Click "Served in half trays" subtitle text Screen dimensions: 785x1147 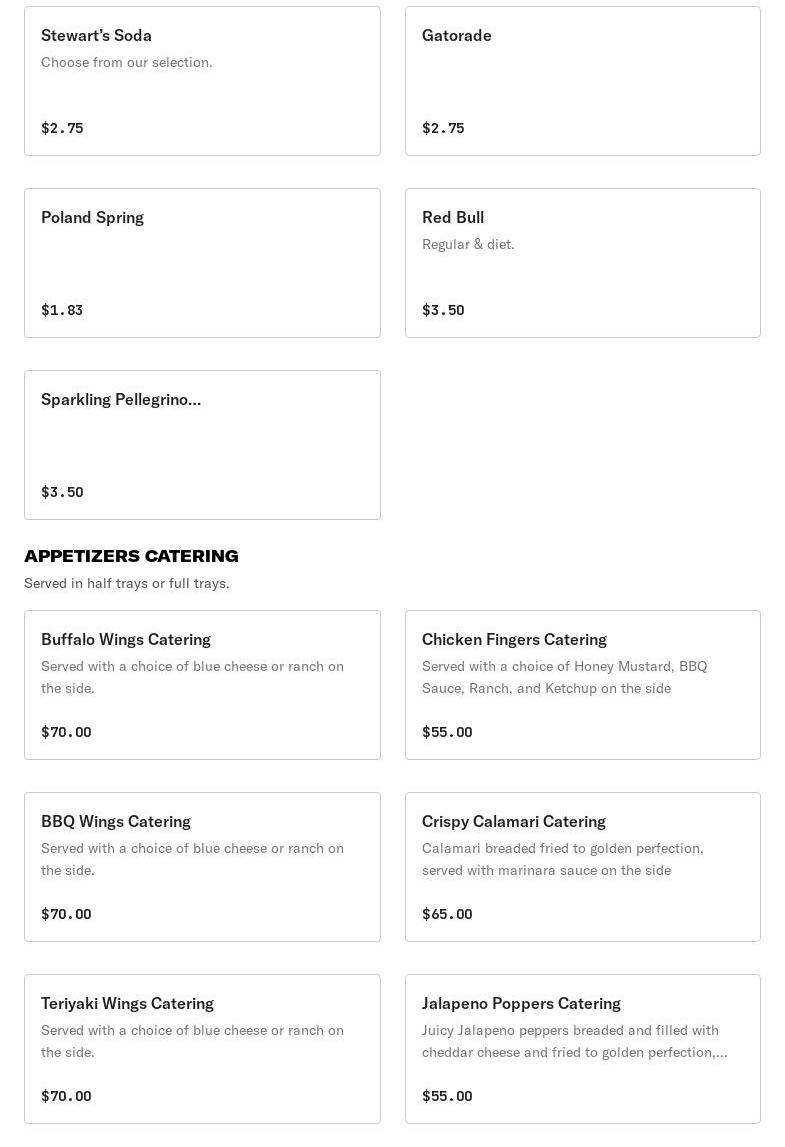(126, 583)
